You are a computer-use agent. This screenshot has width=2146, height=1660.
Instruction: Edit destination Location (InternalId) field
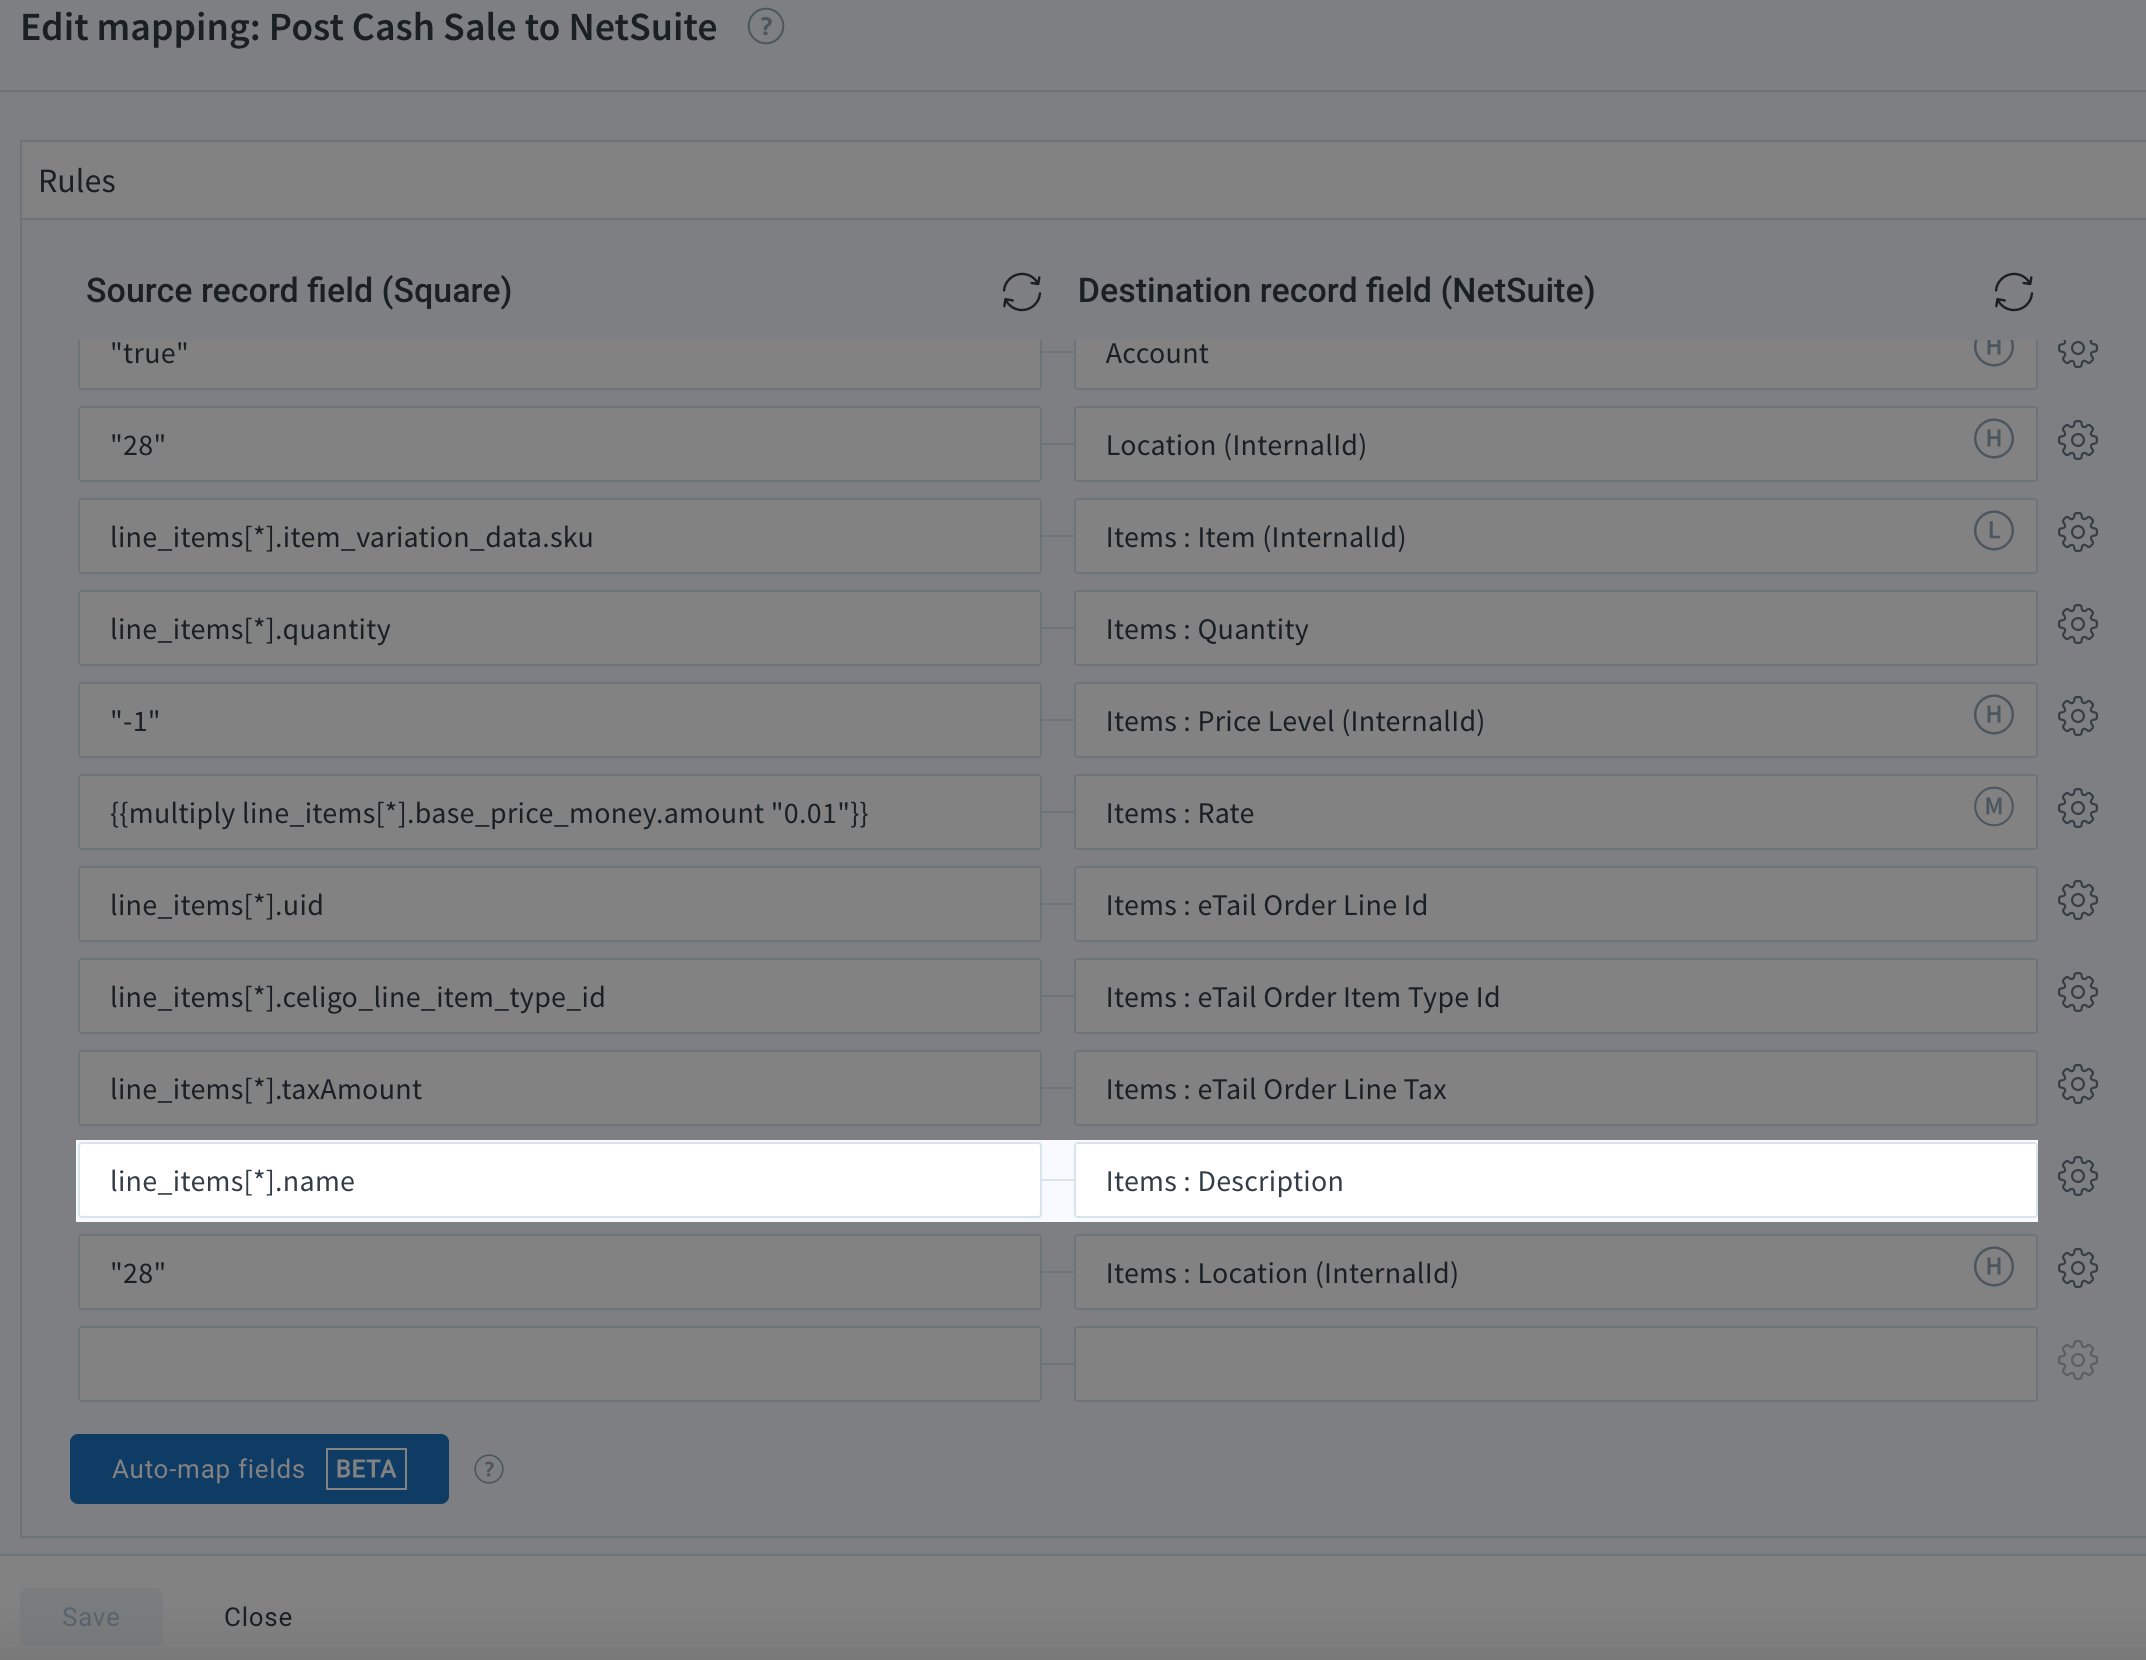point(1555,444)
